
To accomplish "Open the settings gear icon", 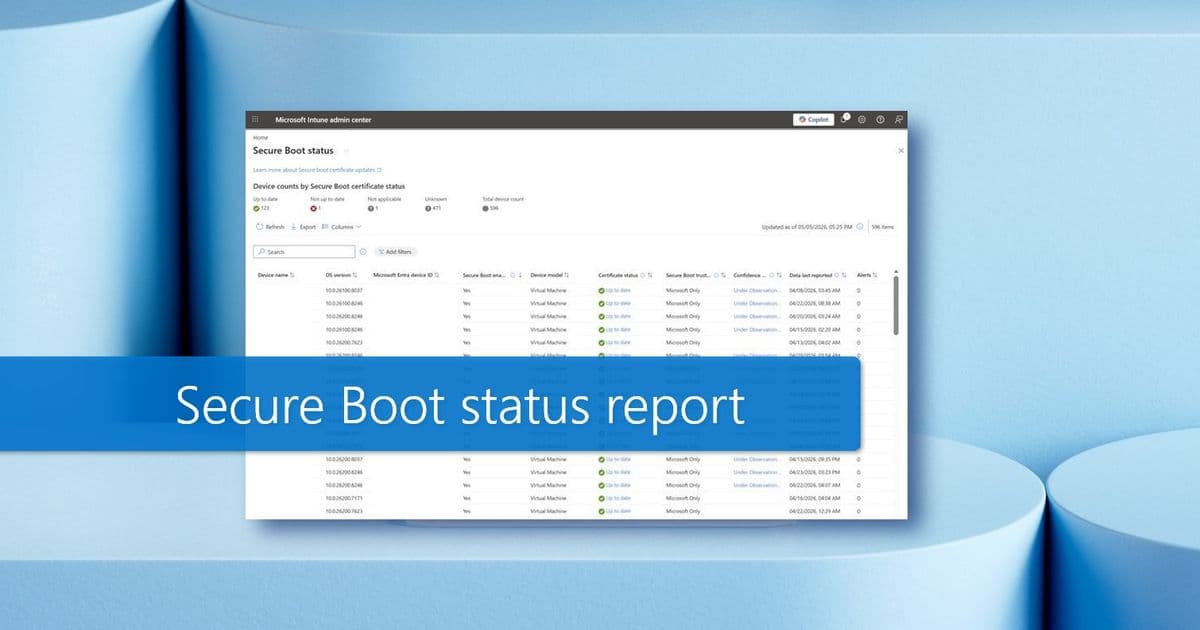I will [862, 119].
